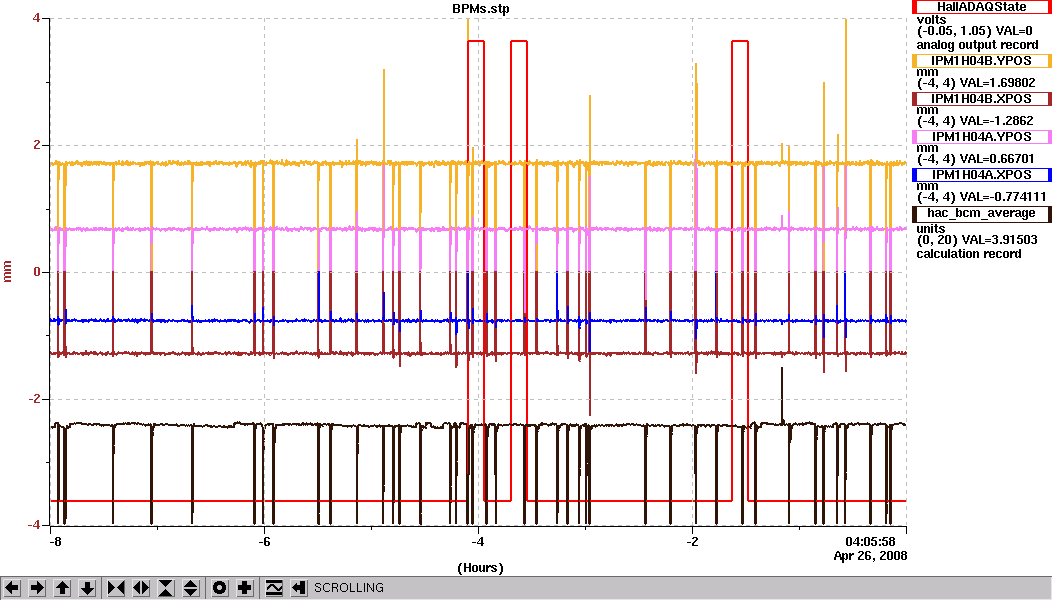
Task: Click the 04:05:58 timestamp on the axis
Action: point(870,542)
